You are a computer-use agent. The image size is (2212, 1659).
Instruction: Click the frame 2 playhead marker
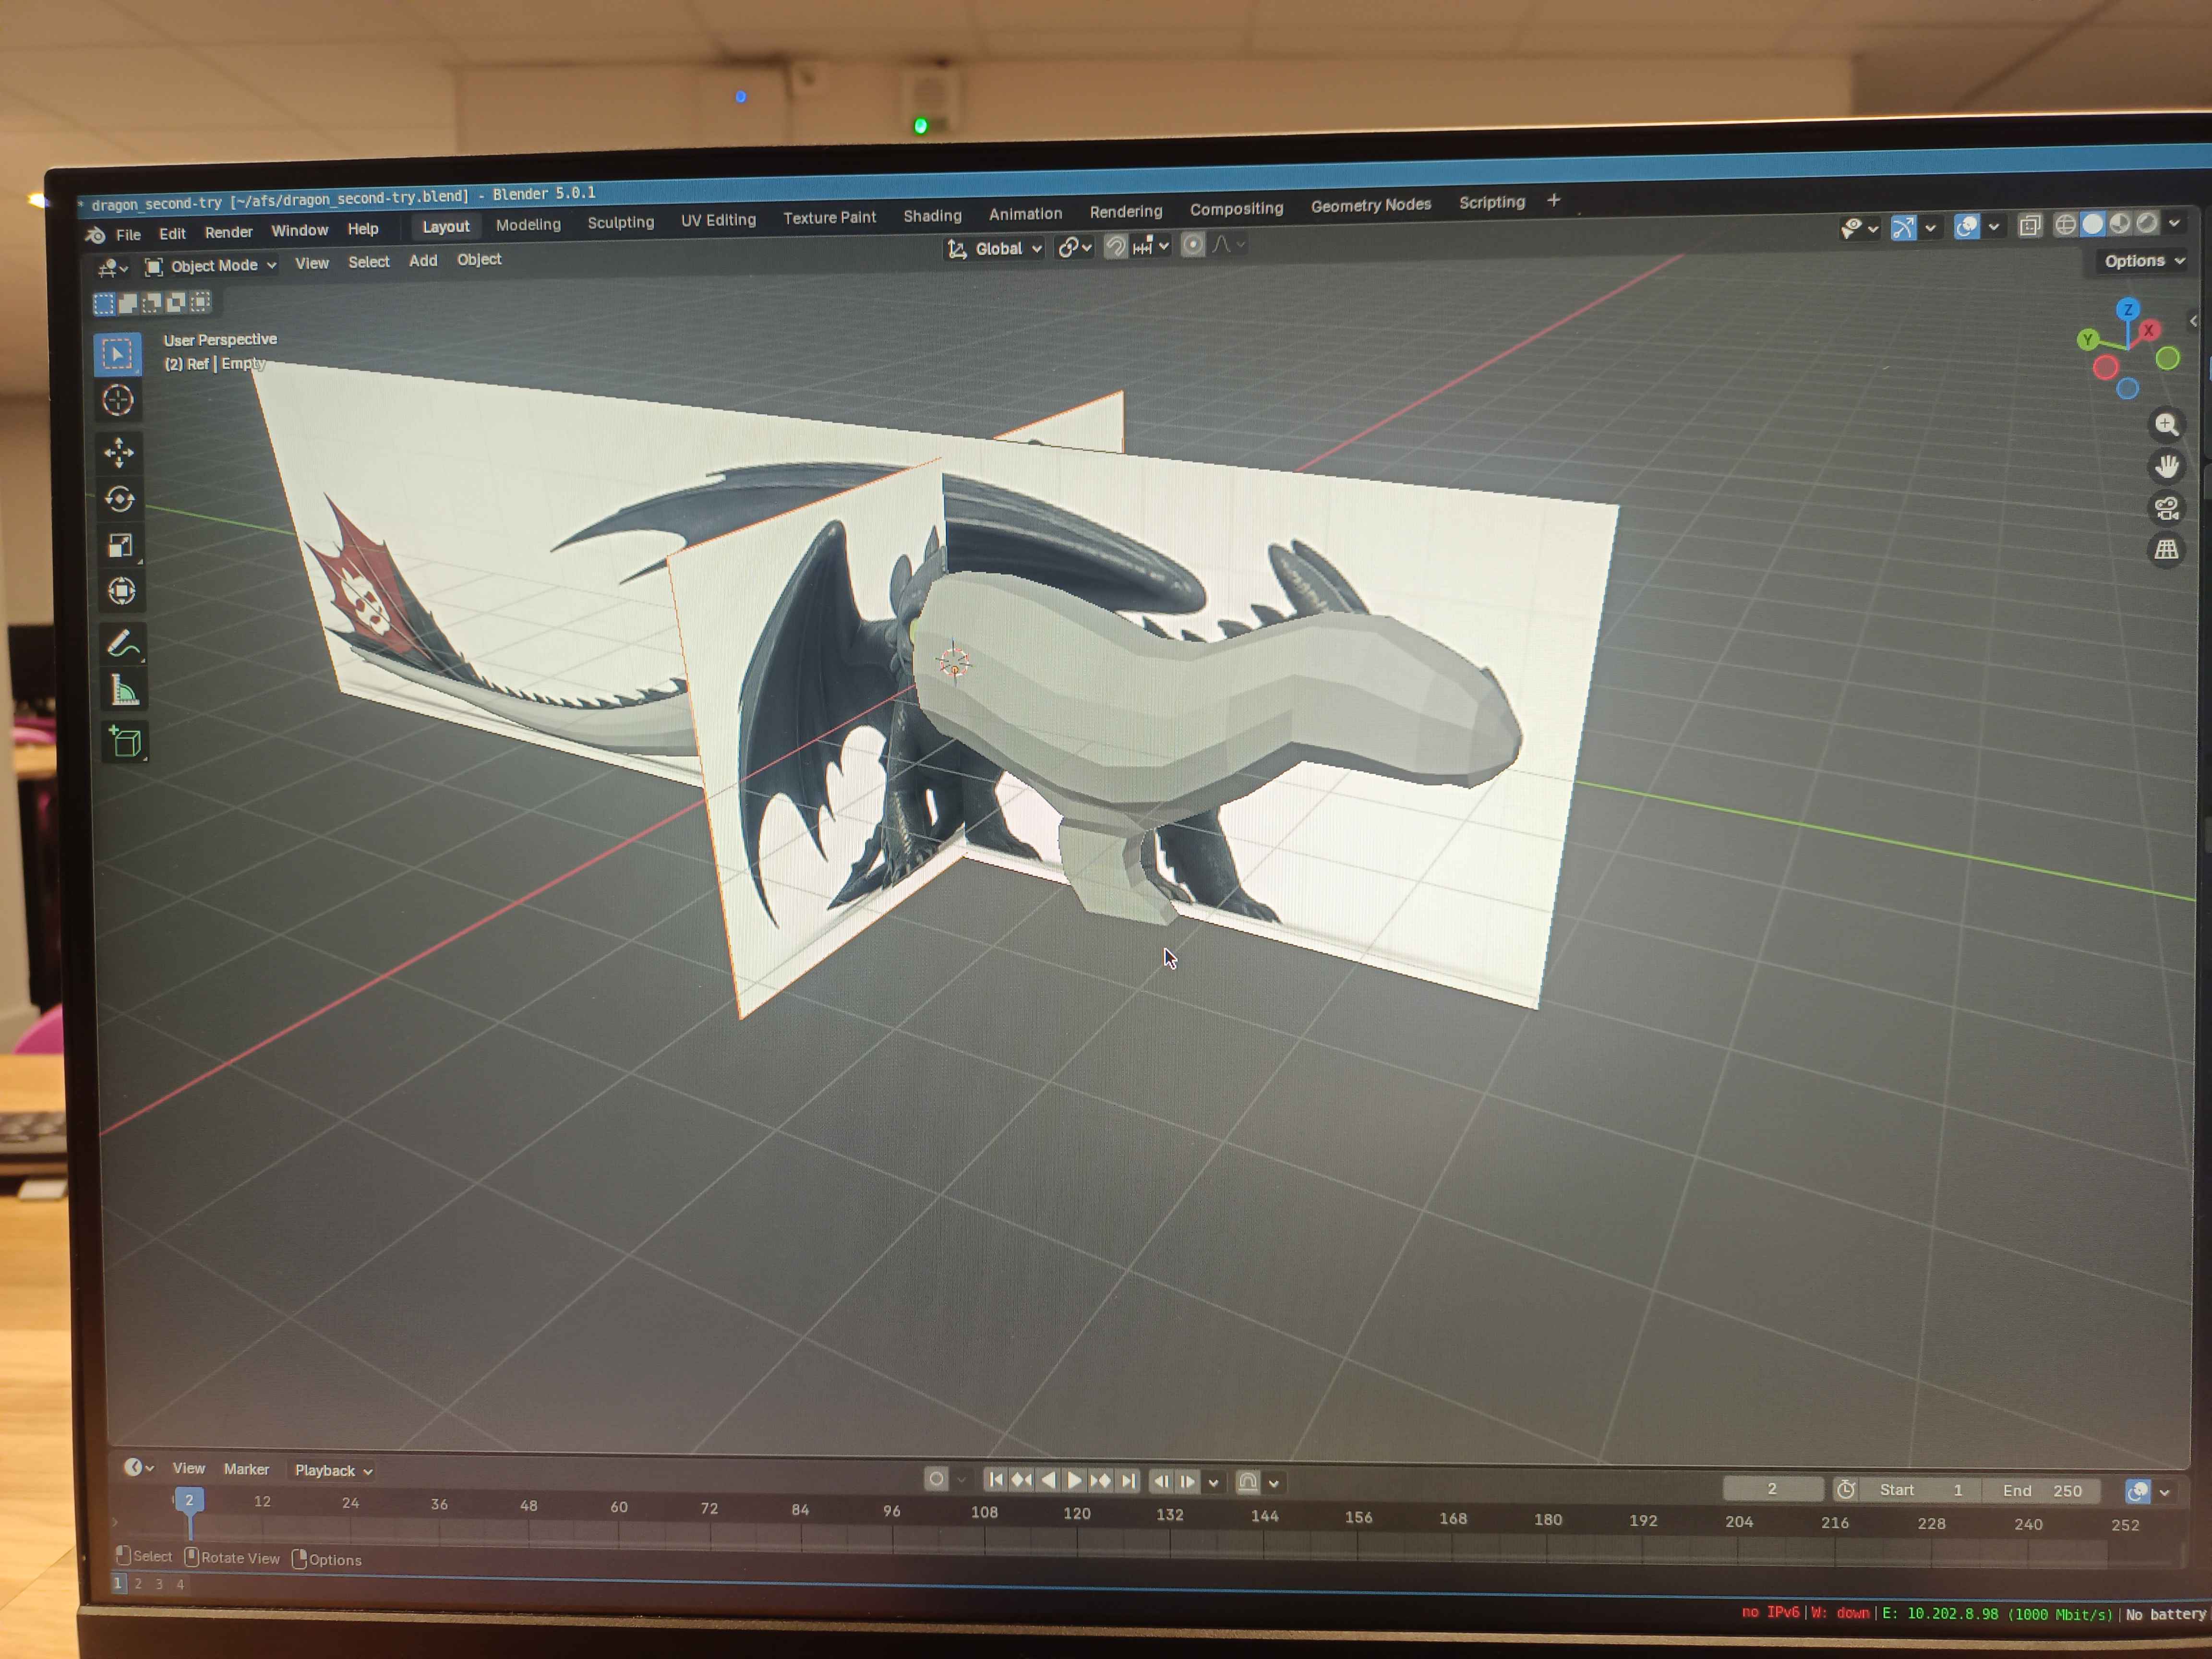[189, 1499]
